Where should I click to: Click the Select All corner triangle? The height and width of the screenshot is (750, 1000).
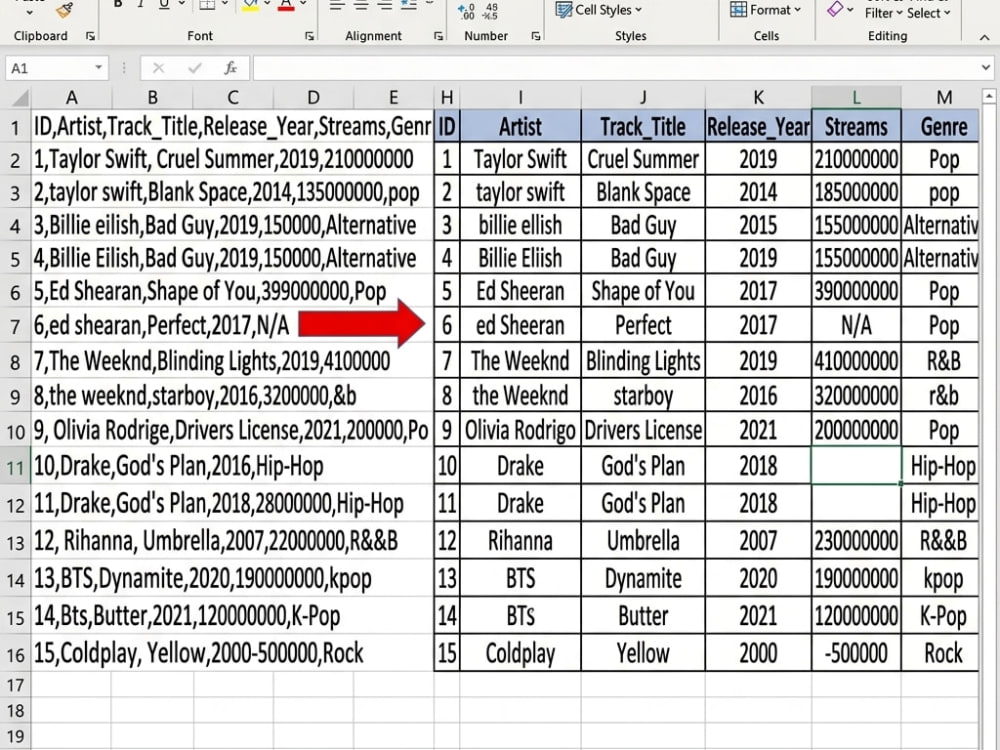pyautogui.click(x=20, y=98)
